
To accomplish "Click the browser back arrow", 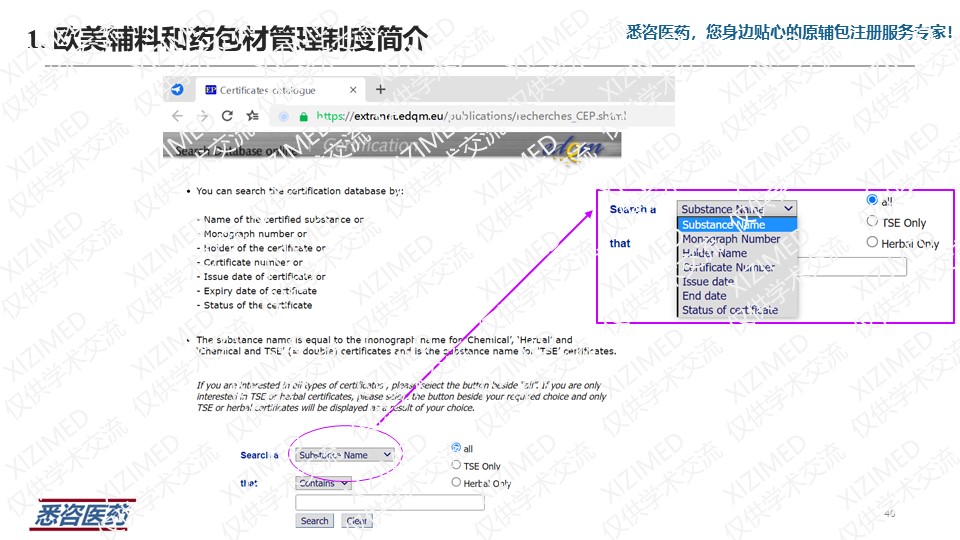I will [178, 116].
